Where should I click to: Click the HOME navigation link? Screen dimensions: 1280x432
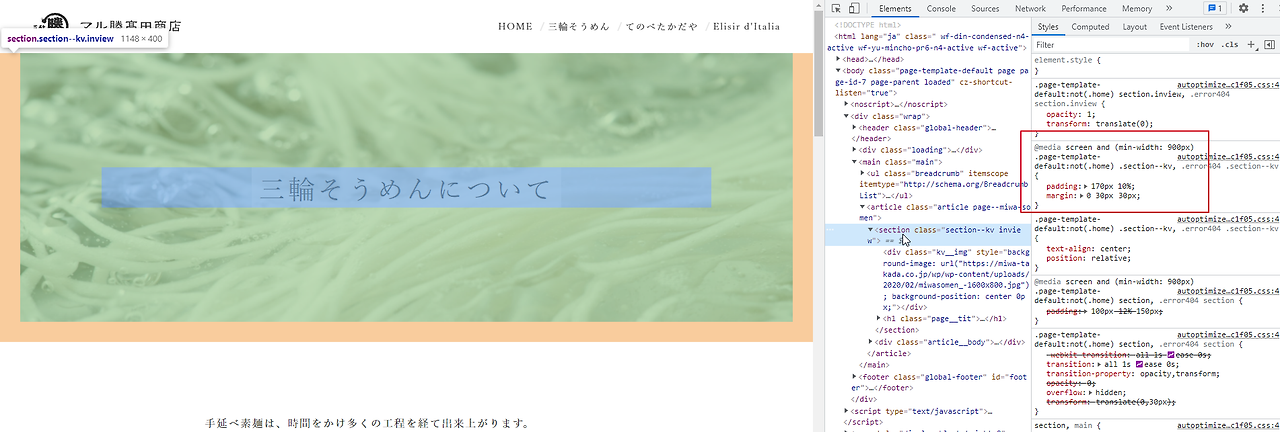pos(515,26)
